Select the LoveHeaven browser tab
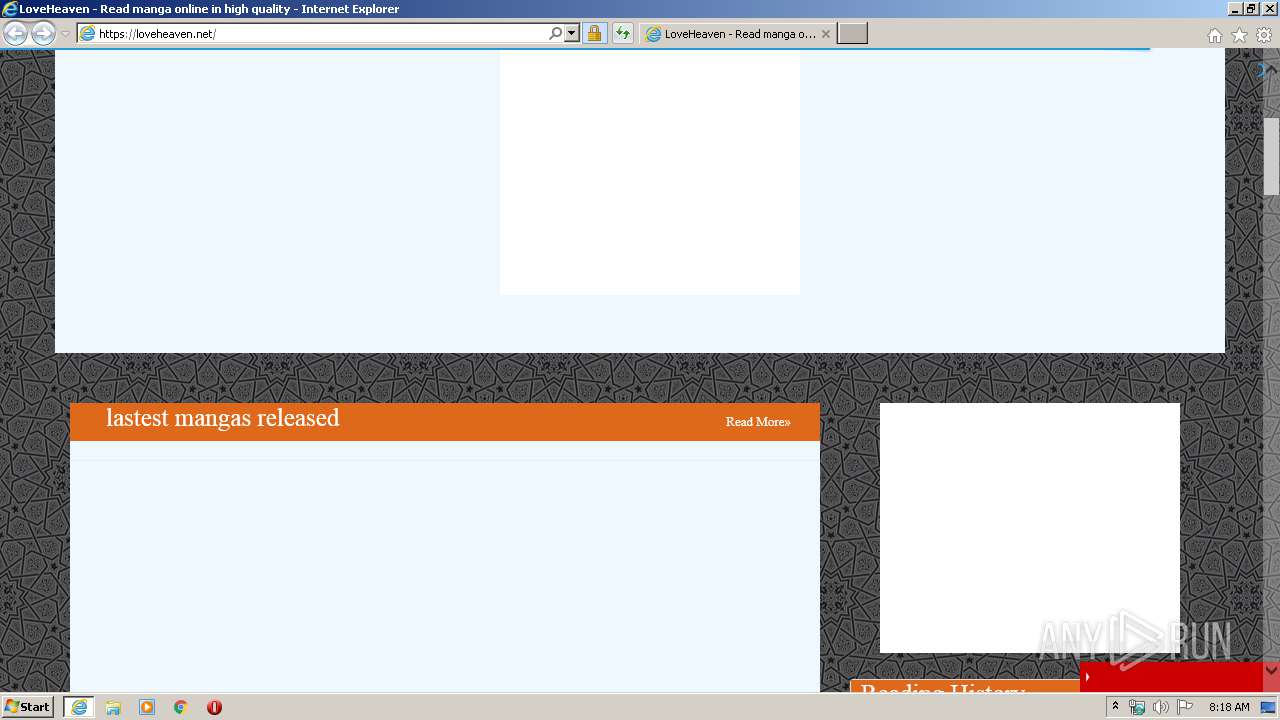 [737, 33]
